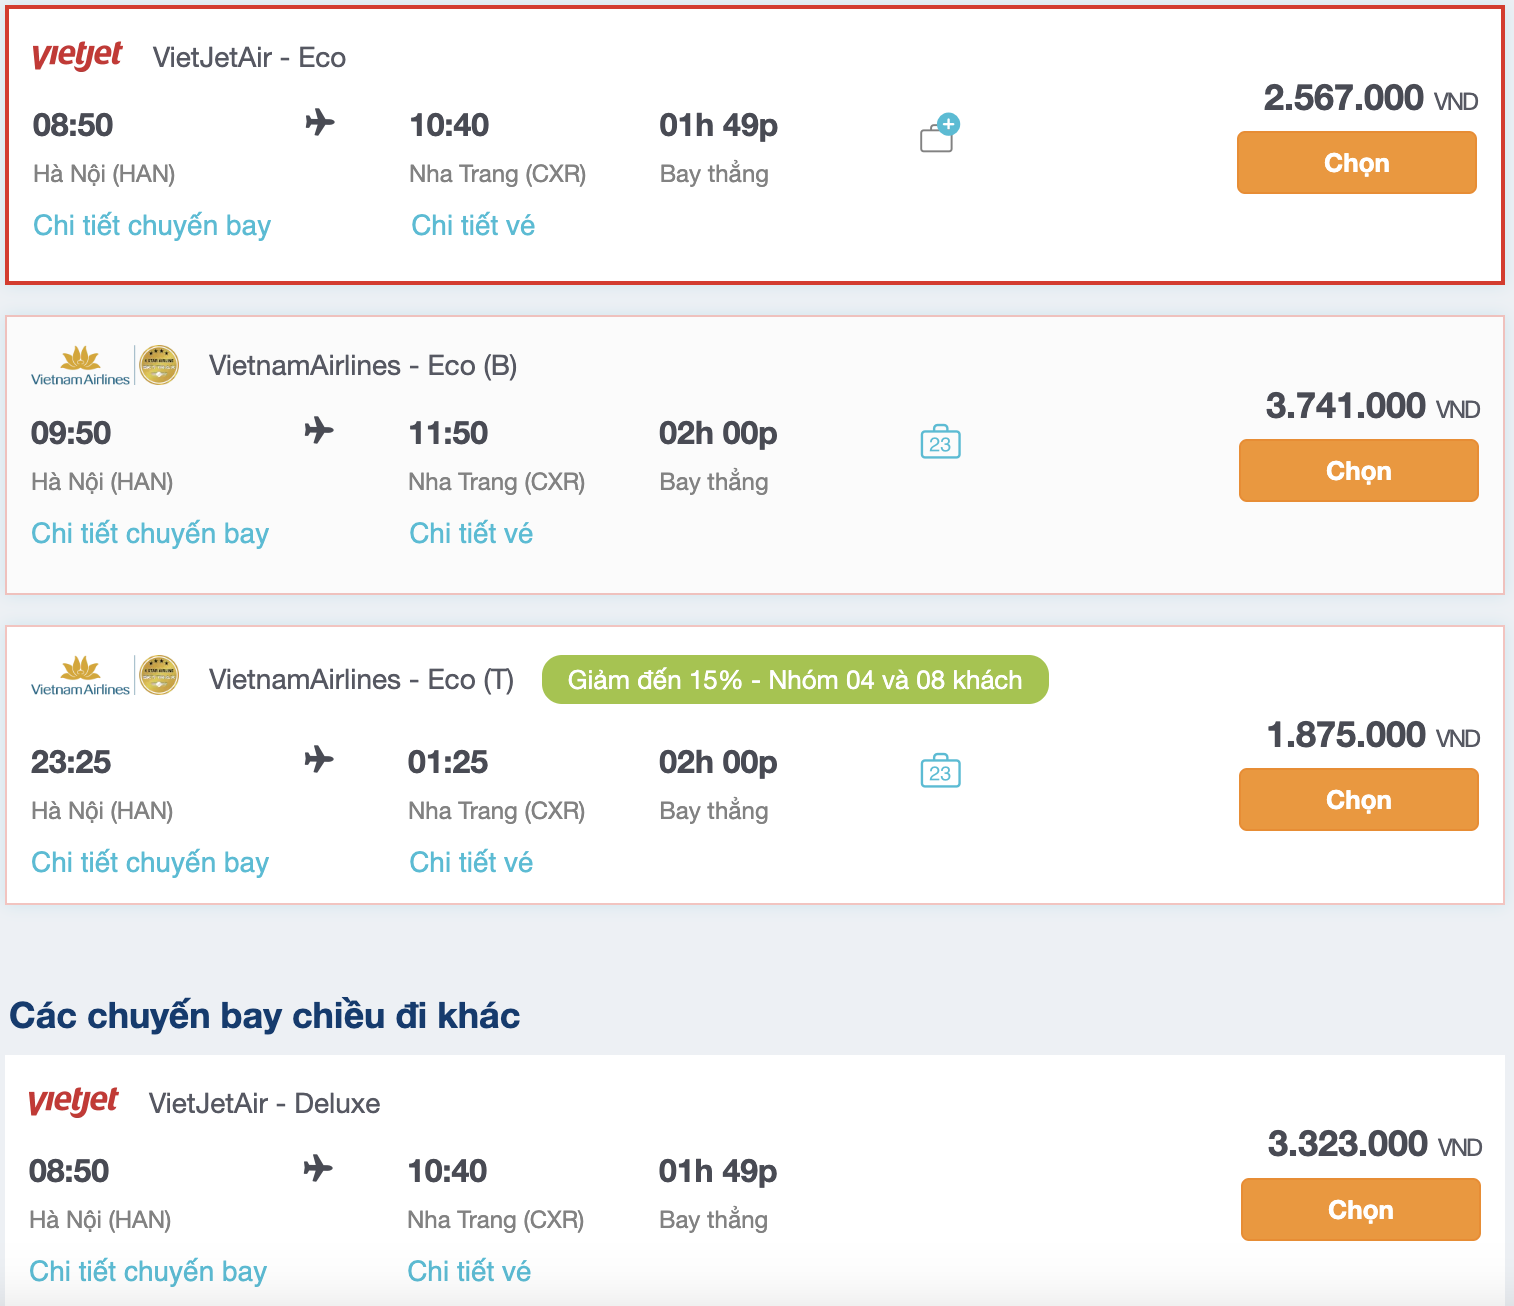Open Chi tiết chuyến bay for the Eco flight
Image resolution: width=1514 pixels, height=1306 pixels.
[151, 225]
